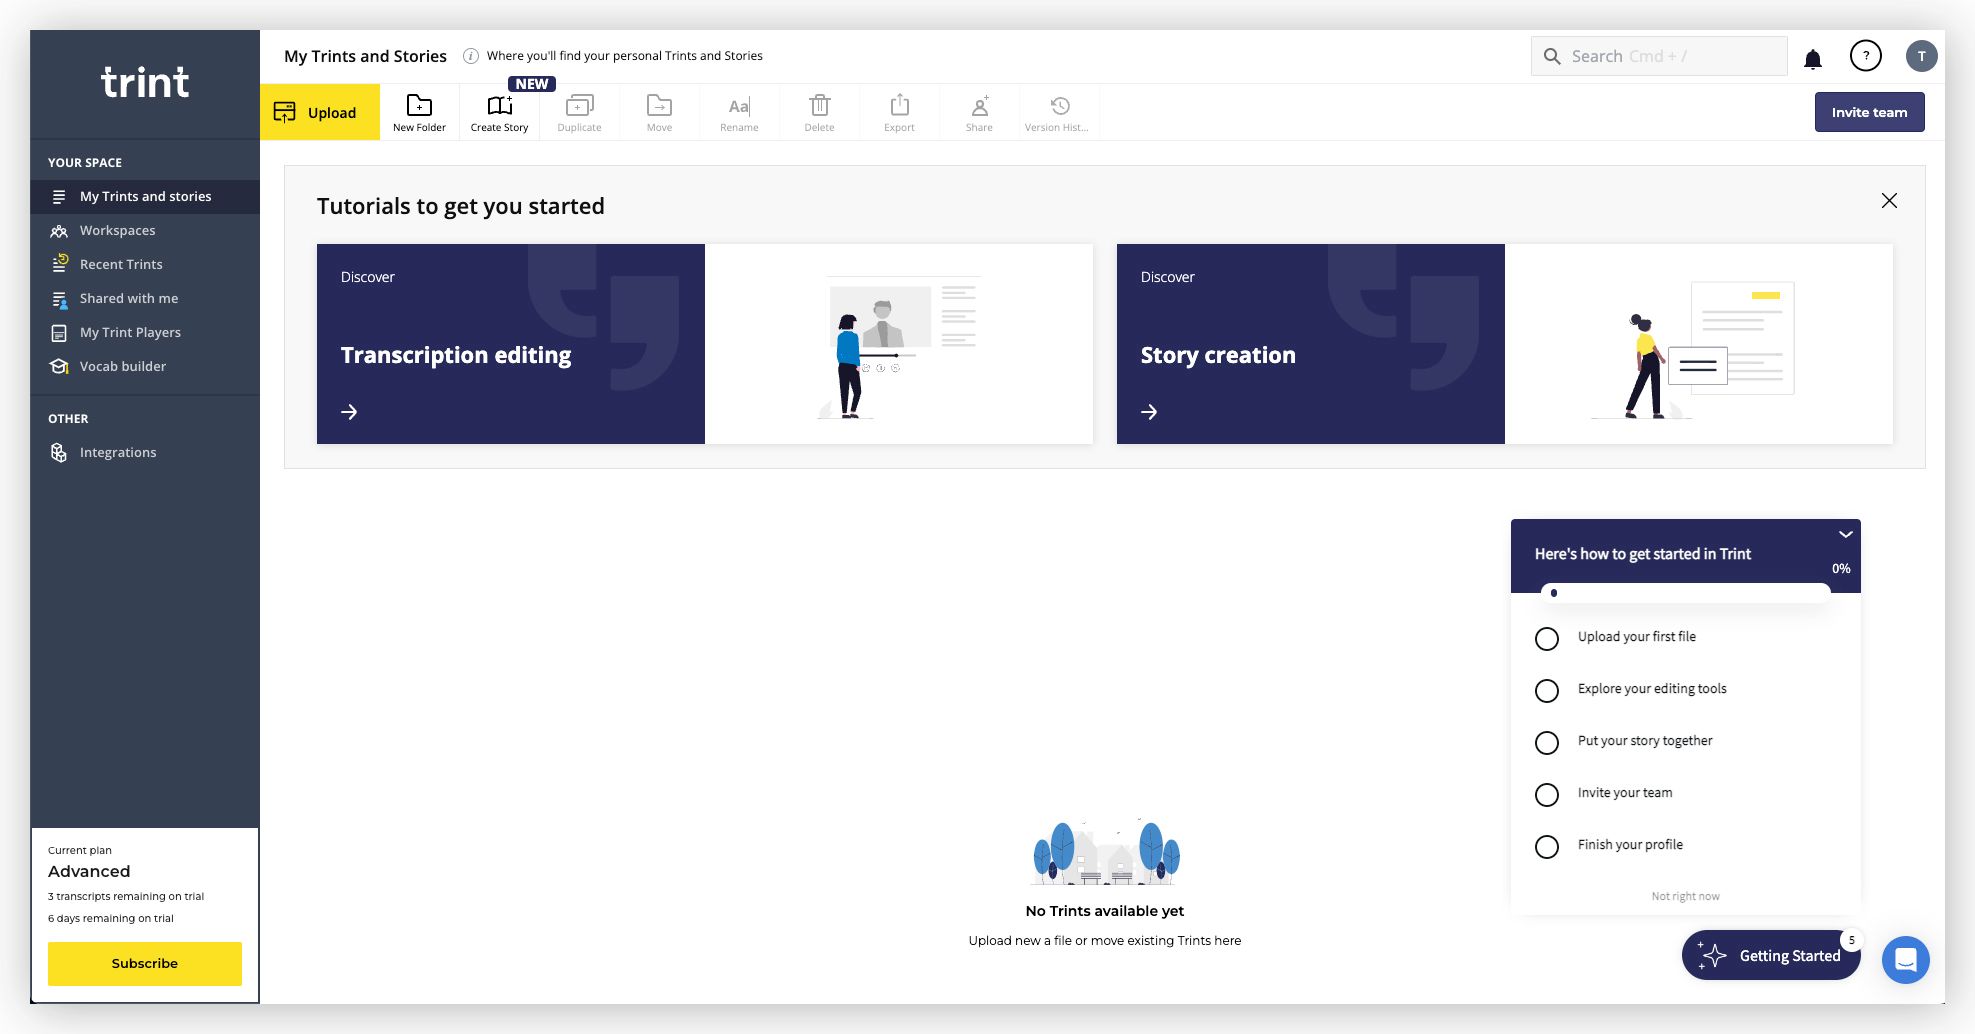The height and width of the screenshot is (1034, 1975).
Task: Click the arrow on Story creation card
Action: click(1149, 412)
